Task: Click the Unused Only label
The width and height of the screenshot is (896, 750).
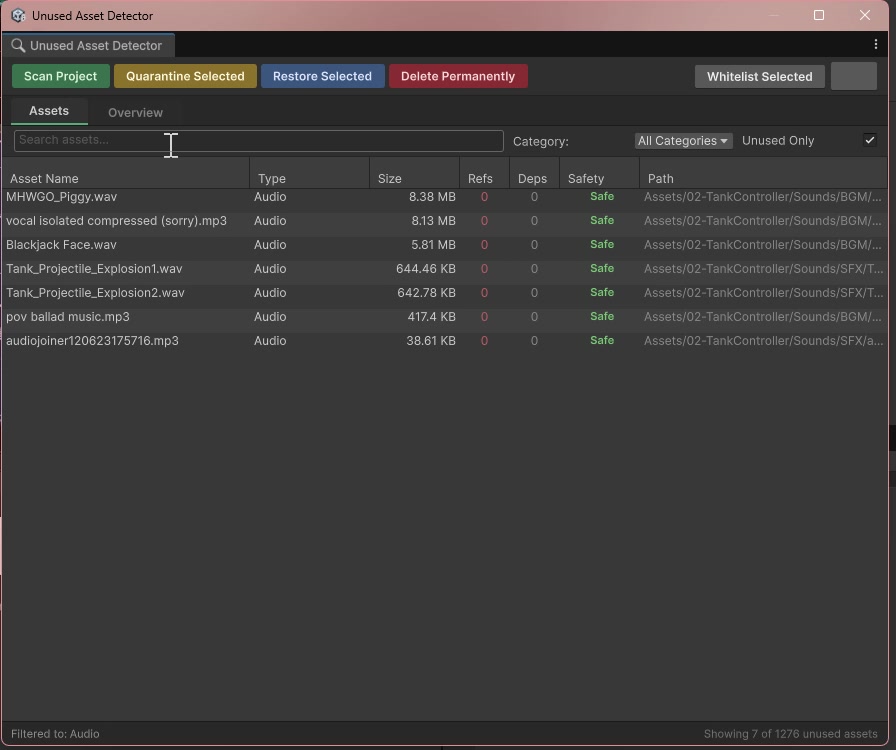Action: [778, 141]
